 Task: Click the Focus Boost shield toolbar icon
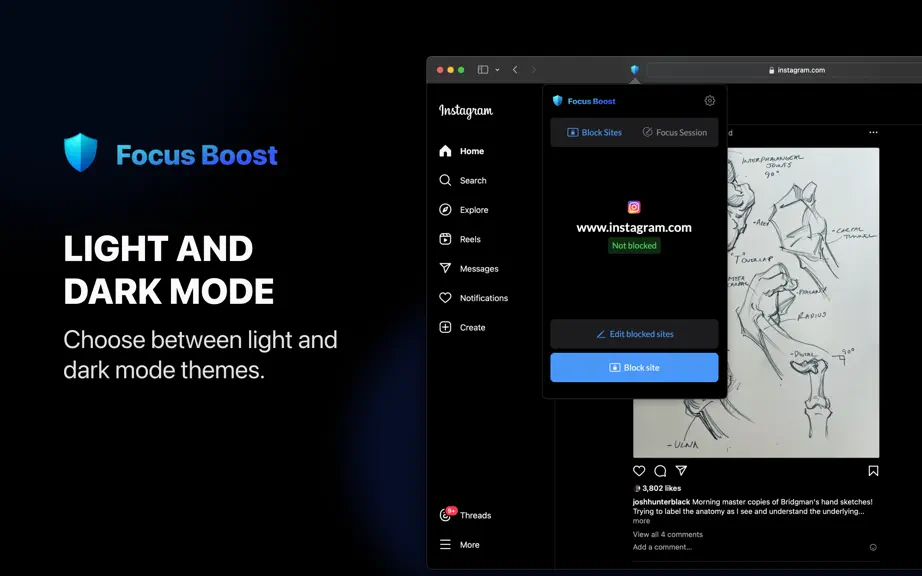click(x=634, y=69)
